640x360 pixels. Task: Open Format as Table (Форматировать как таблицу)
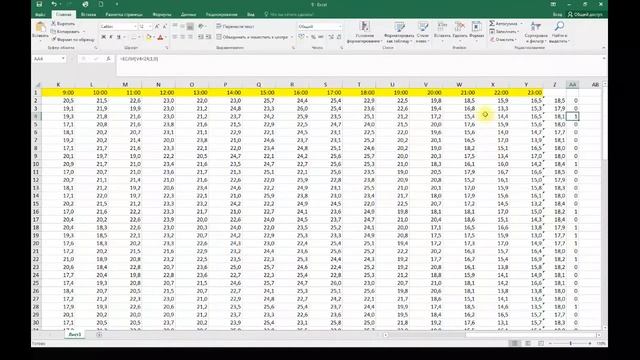399,33
